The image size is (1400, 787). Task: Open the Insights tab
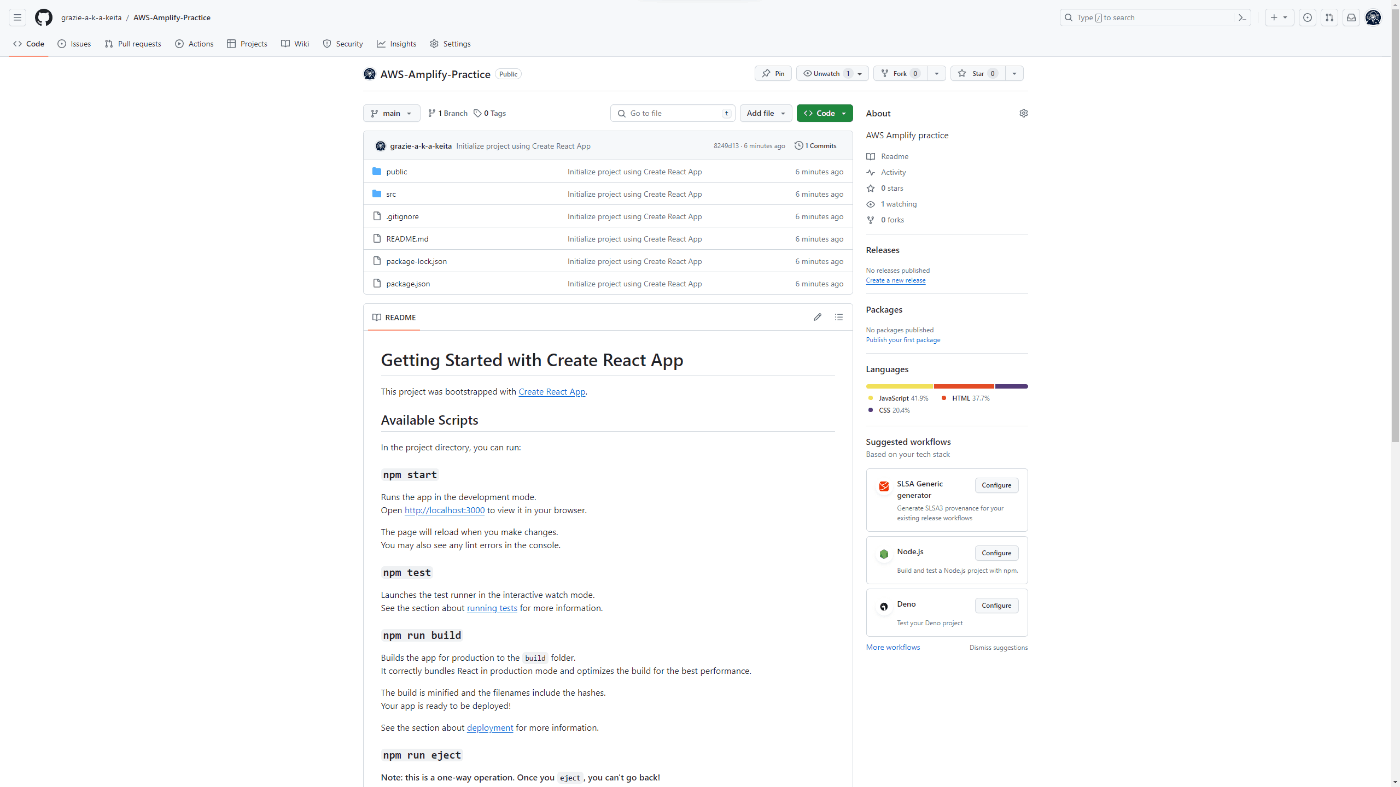pos(397,44)
